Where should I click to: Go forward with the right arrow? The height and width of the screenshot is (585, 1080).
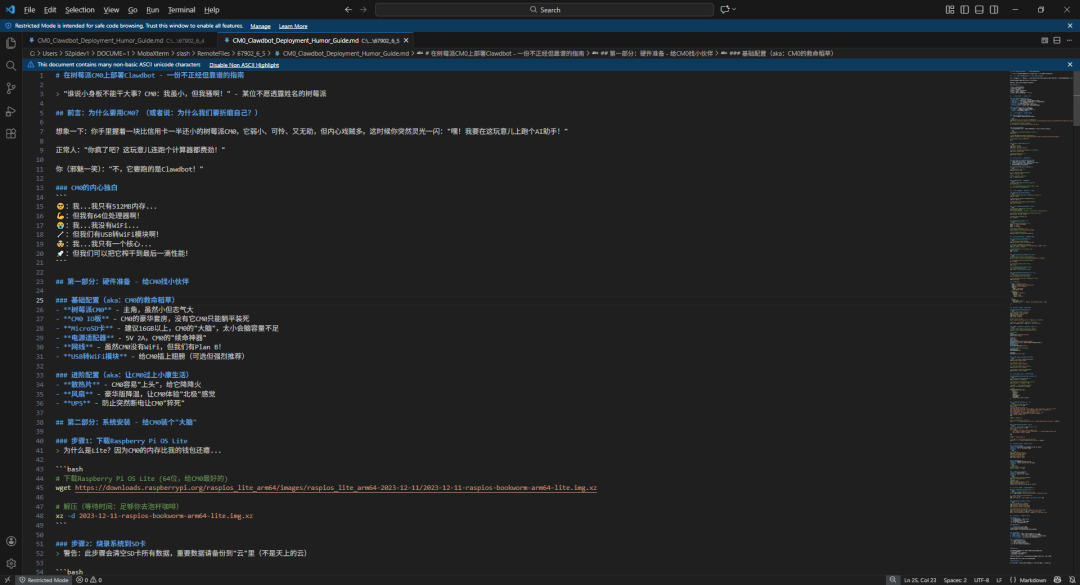pyautogui.click(x=363, y=10)
